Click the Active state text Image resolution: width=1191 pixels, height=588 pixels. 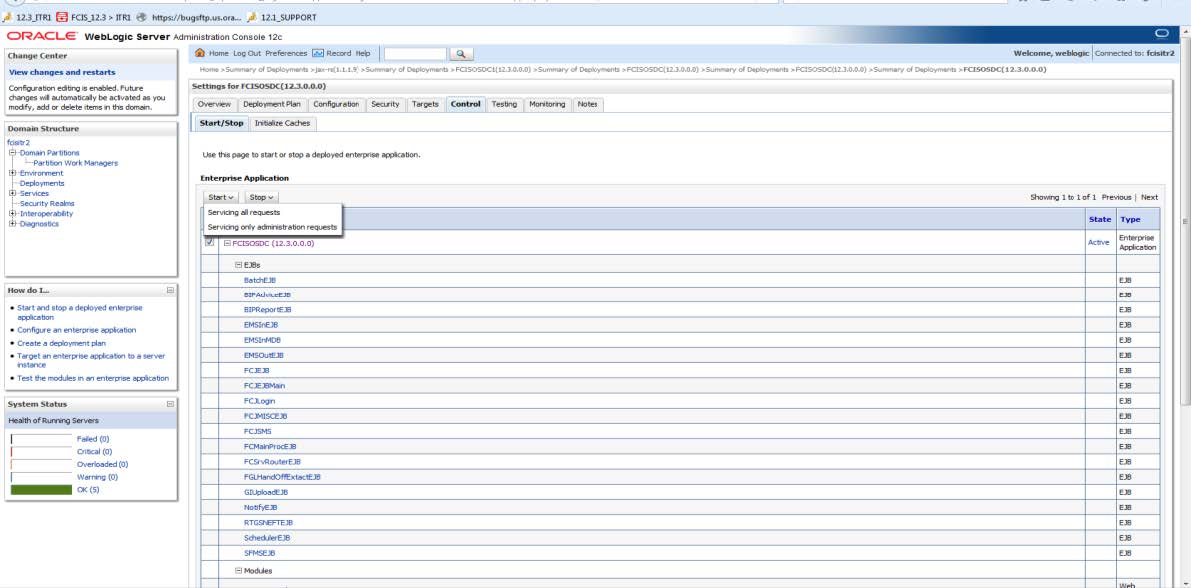(1099, 242)
